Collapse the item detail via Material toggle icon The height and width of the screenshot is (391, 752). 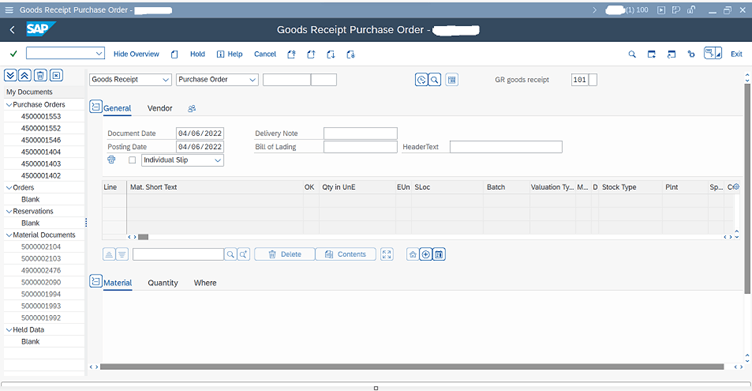pyautogui.click(x=95, y=281)
